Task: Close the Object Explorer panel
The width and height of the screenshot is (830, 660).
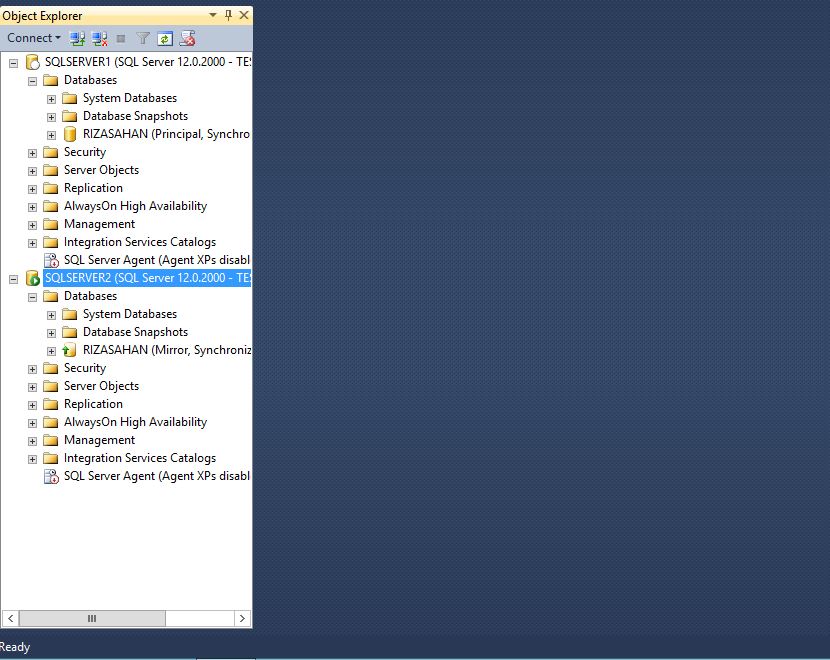Action: pos(244,15)
